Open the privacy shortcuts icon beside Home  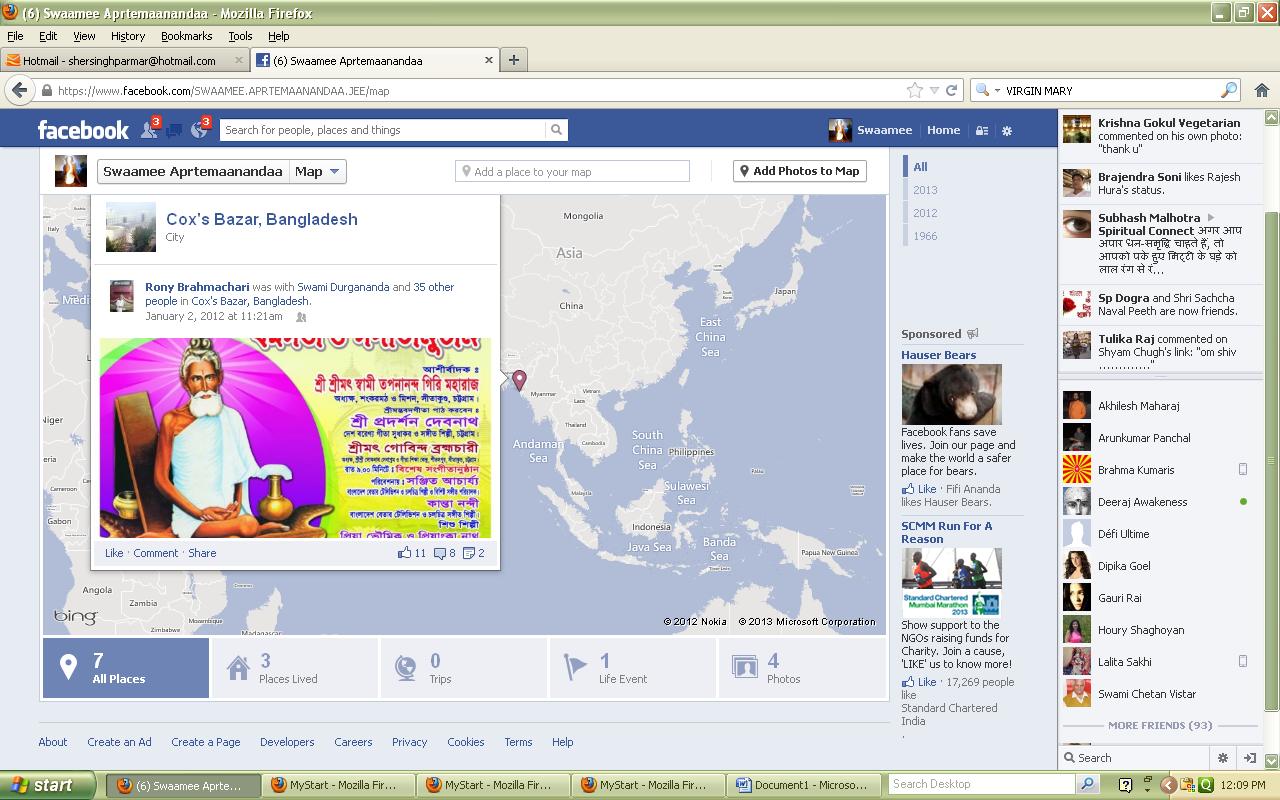[x=982, y=130]
